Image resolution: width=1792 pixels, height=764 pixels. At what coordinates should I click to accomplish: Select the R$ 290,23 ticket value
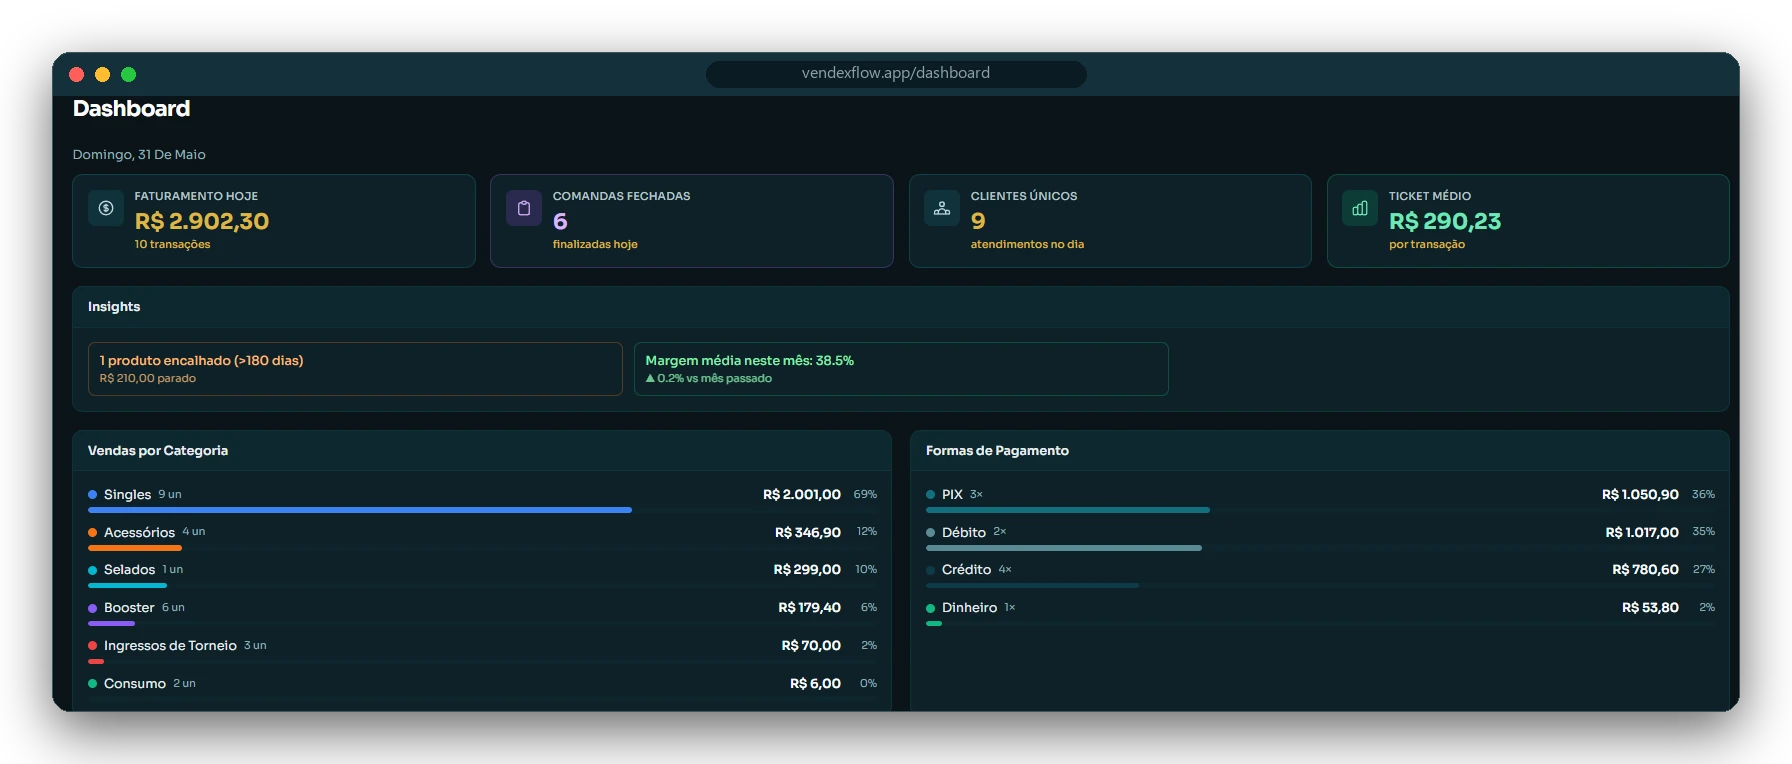click(x=1445, y=221)
